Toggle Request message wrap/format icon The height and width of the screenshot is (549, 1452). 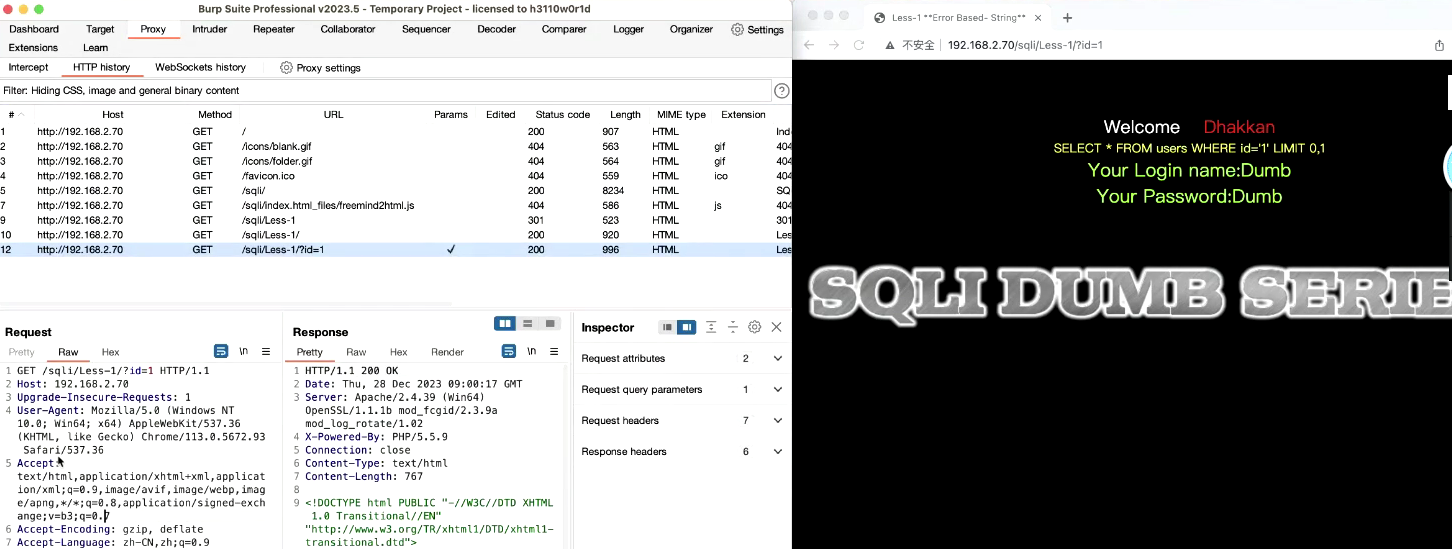pos(221,352)
